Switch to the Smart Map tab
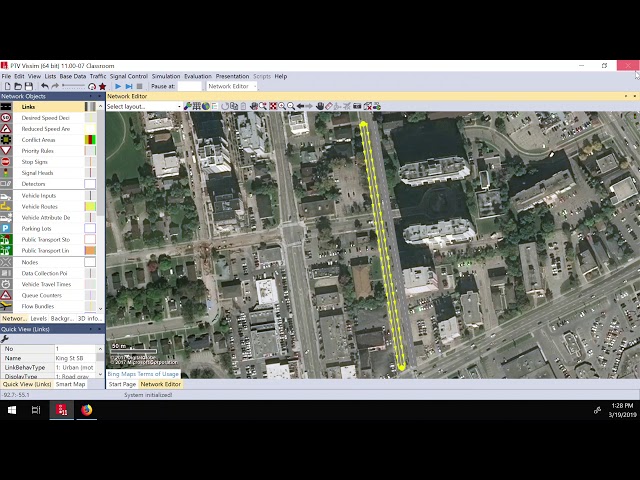Screen dimensions: 640x480 [x=71, y=384]
